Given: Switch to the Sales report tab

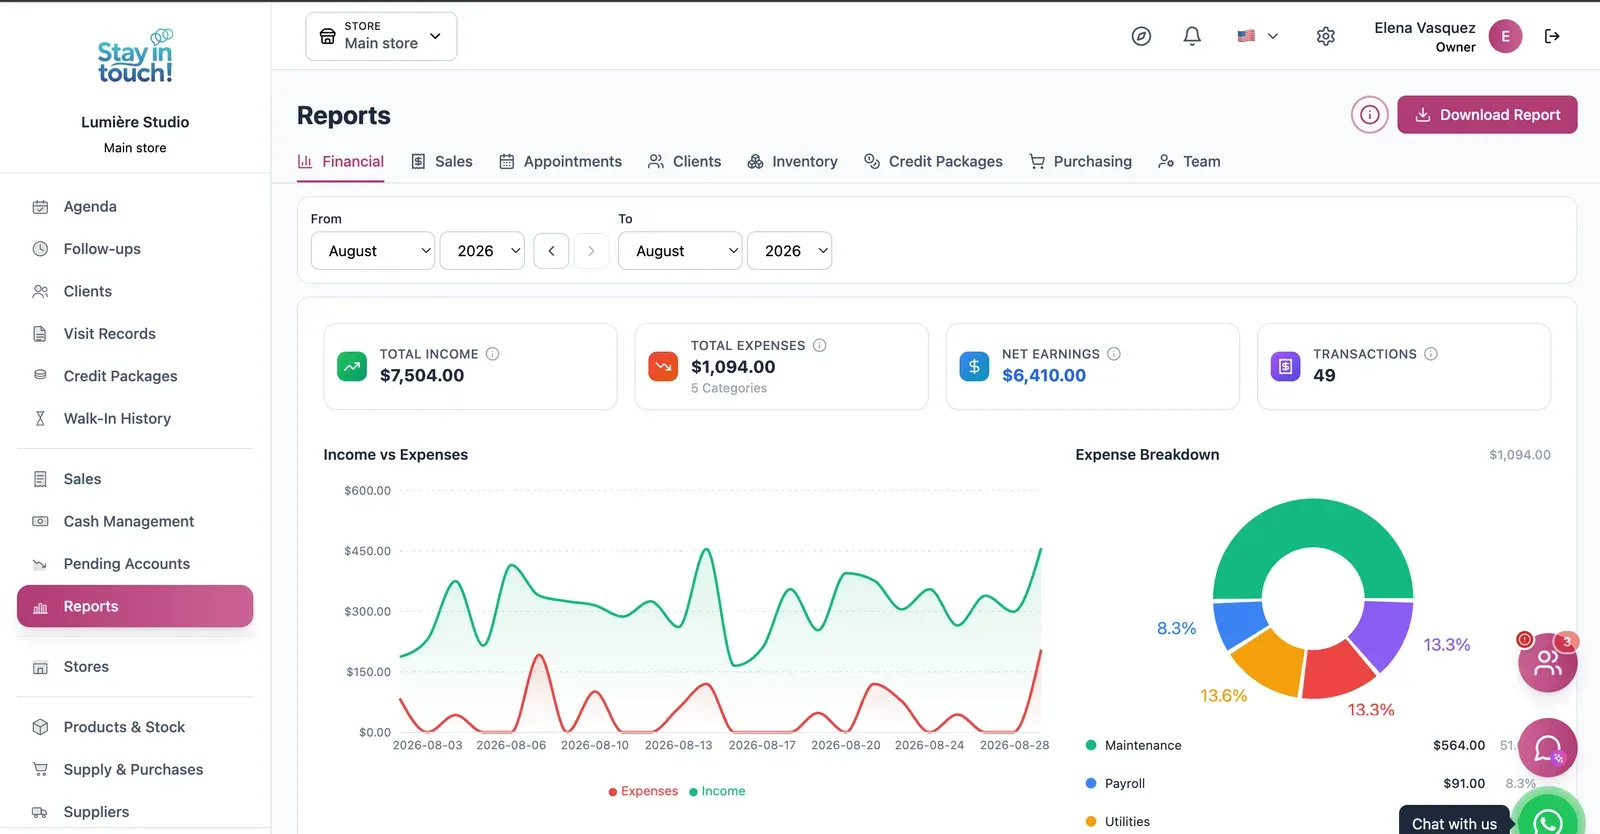Looking at the screenshot, I should [x=442, y=161].
